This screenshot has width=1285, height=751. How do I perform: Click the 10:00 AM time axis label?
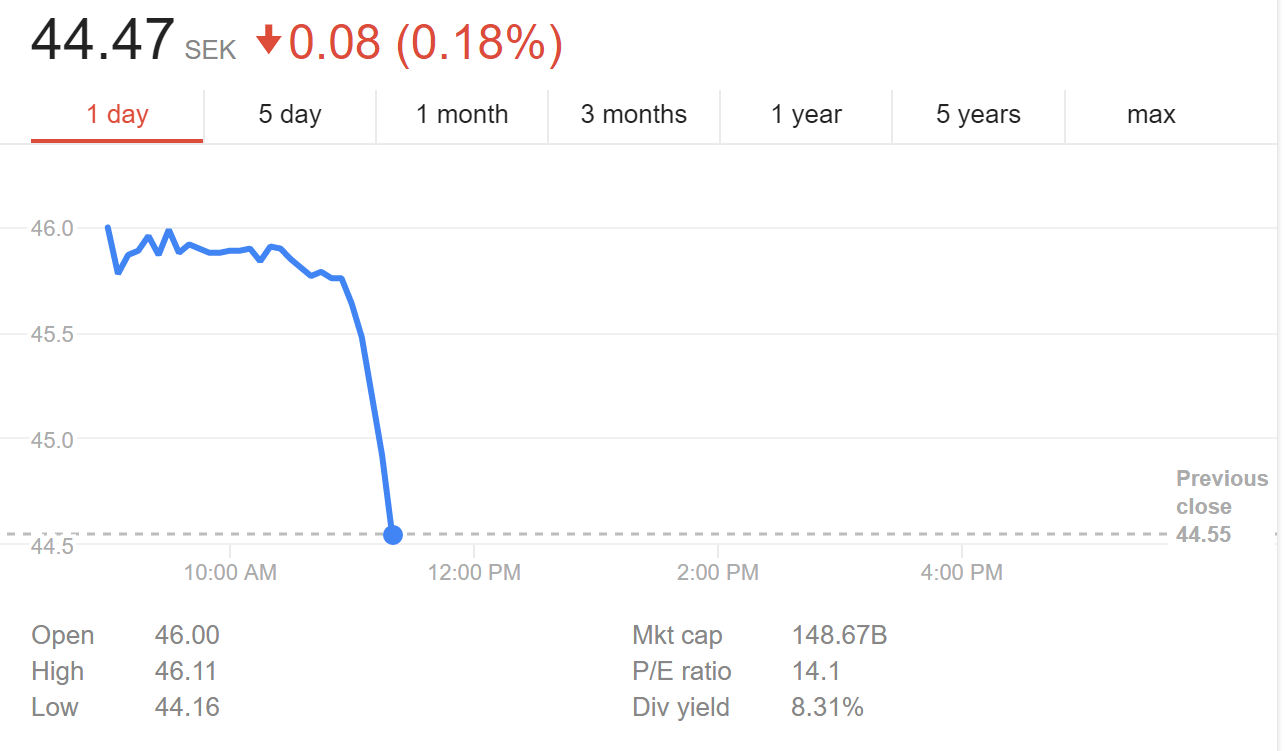(x=230, y=573)
